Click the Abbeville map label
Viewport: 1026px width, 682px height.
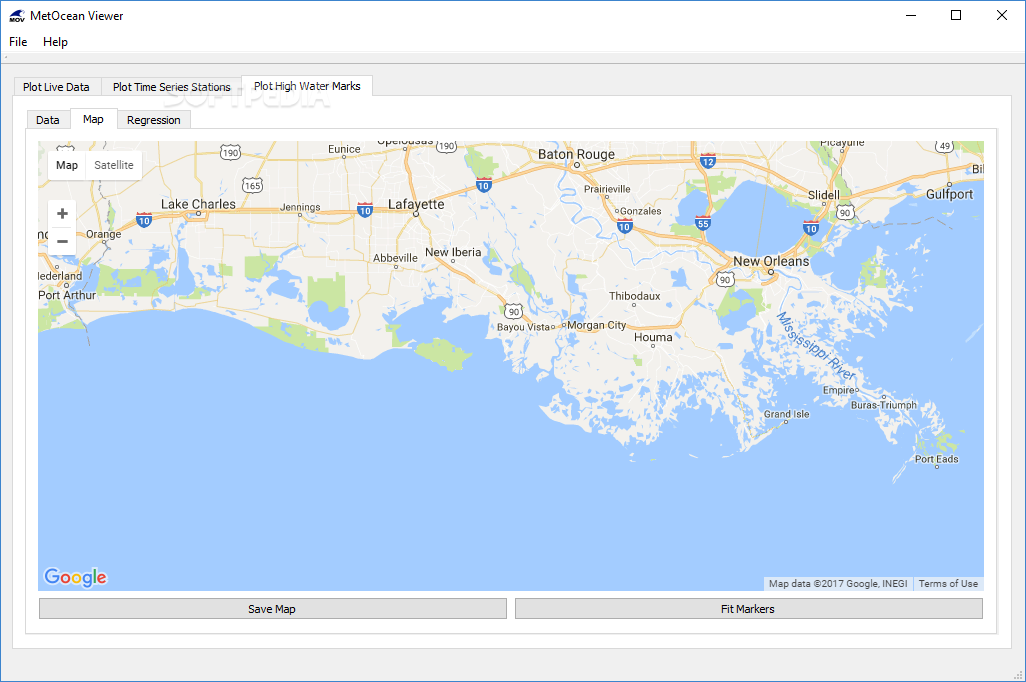(395, 258)
